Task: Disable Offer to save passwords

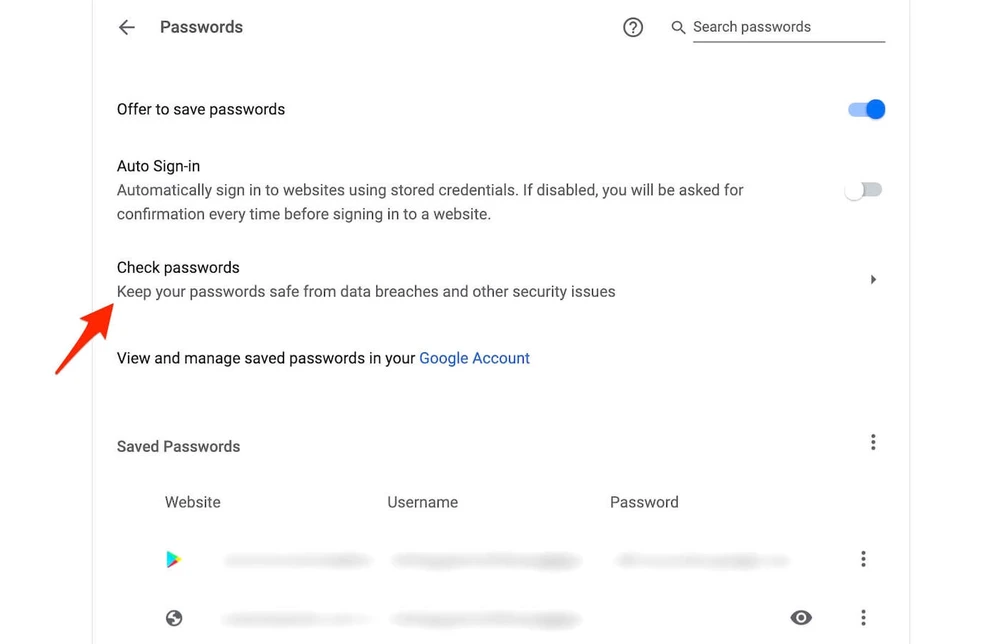Action: (865, 109)
